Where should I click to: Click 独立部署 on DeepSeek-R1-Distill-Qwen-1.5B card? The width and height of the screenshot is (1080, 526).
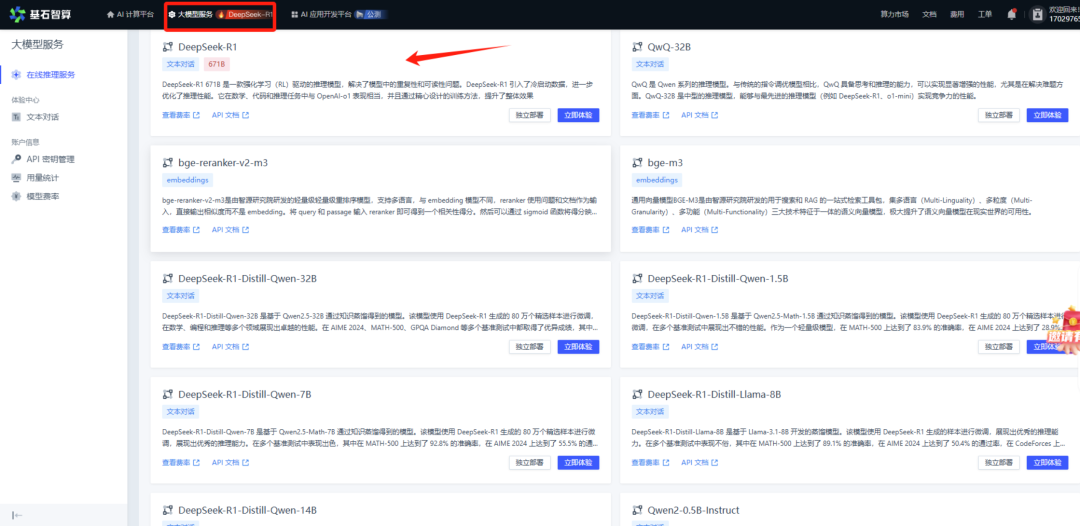click(x=999, y=346)
